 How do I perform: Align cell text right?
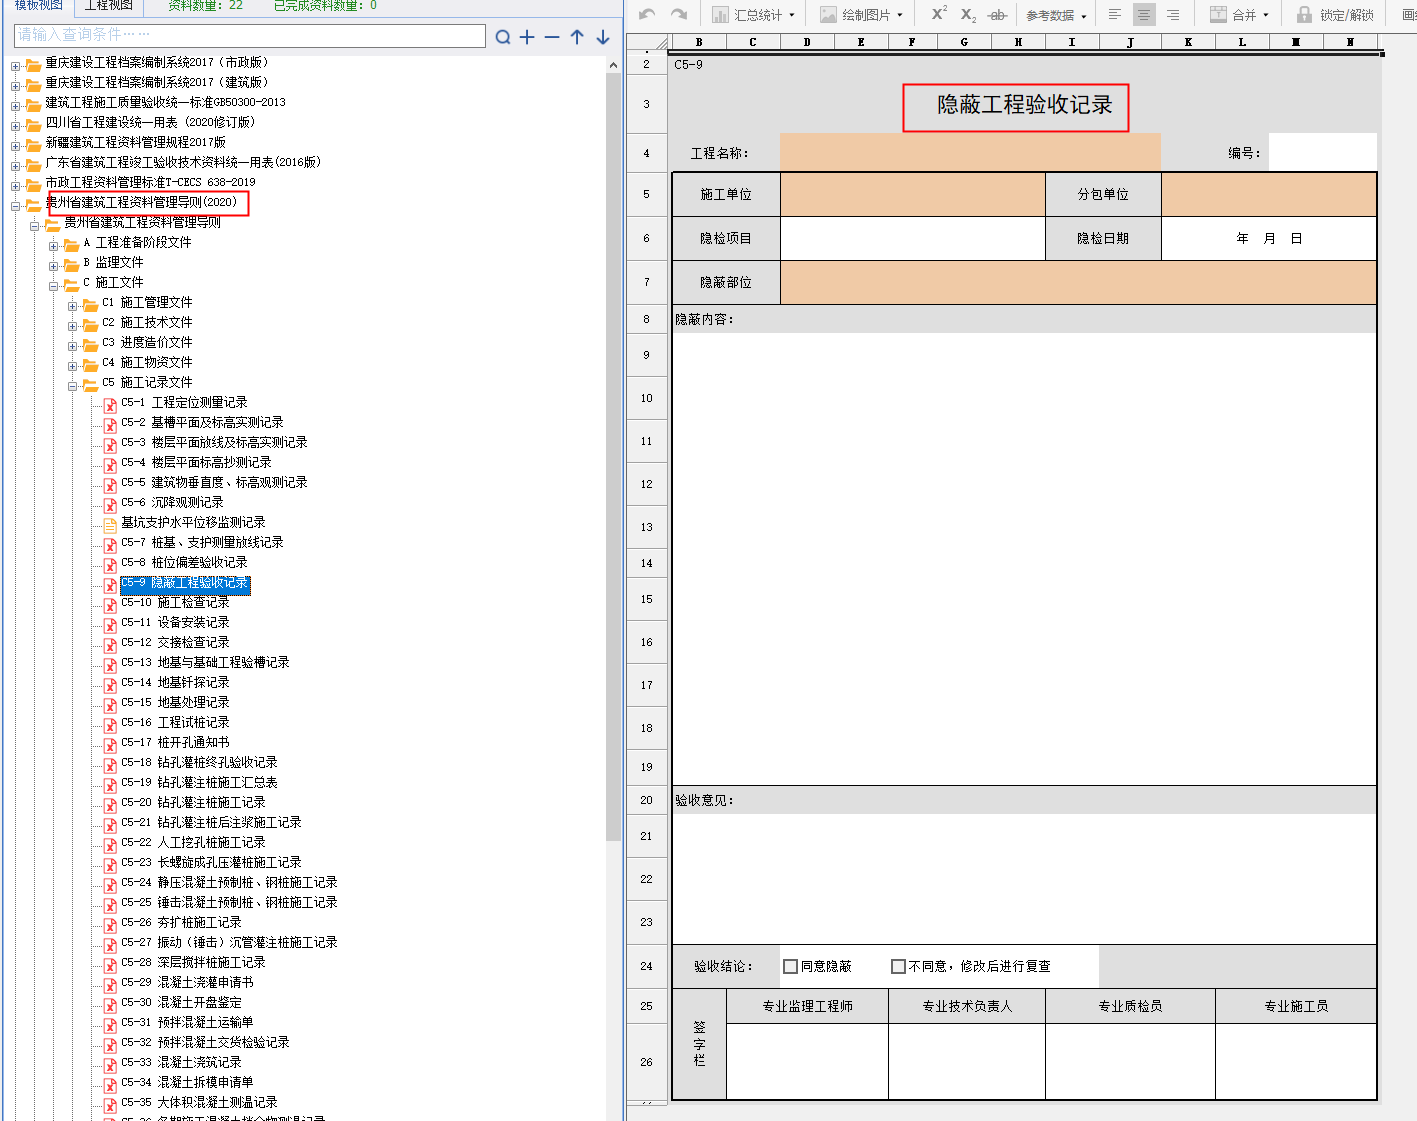(1173, 14)
